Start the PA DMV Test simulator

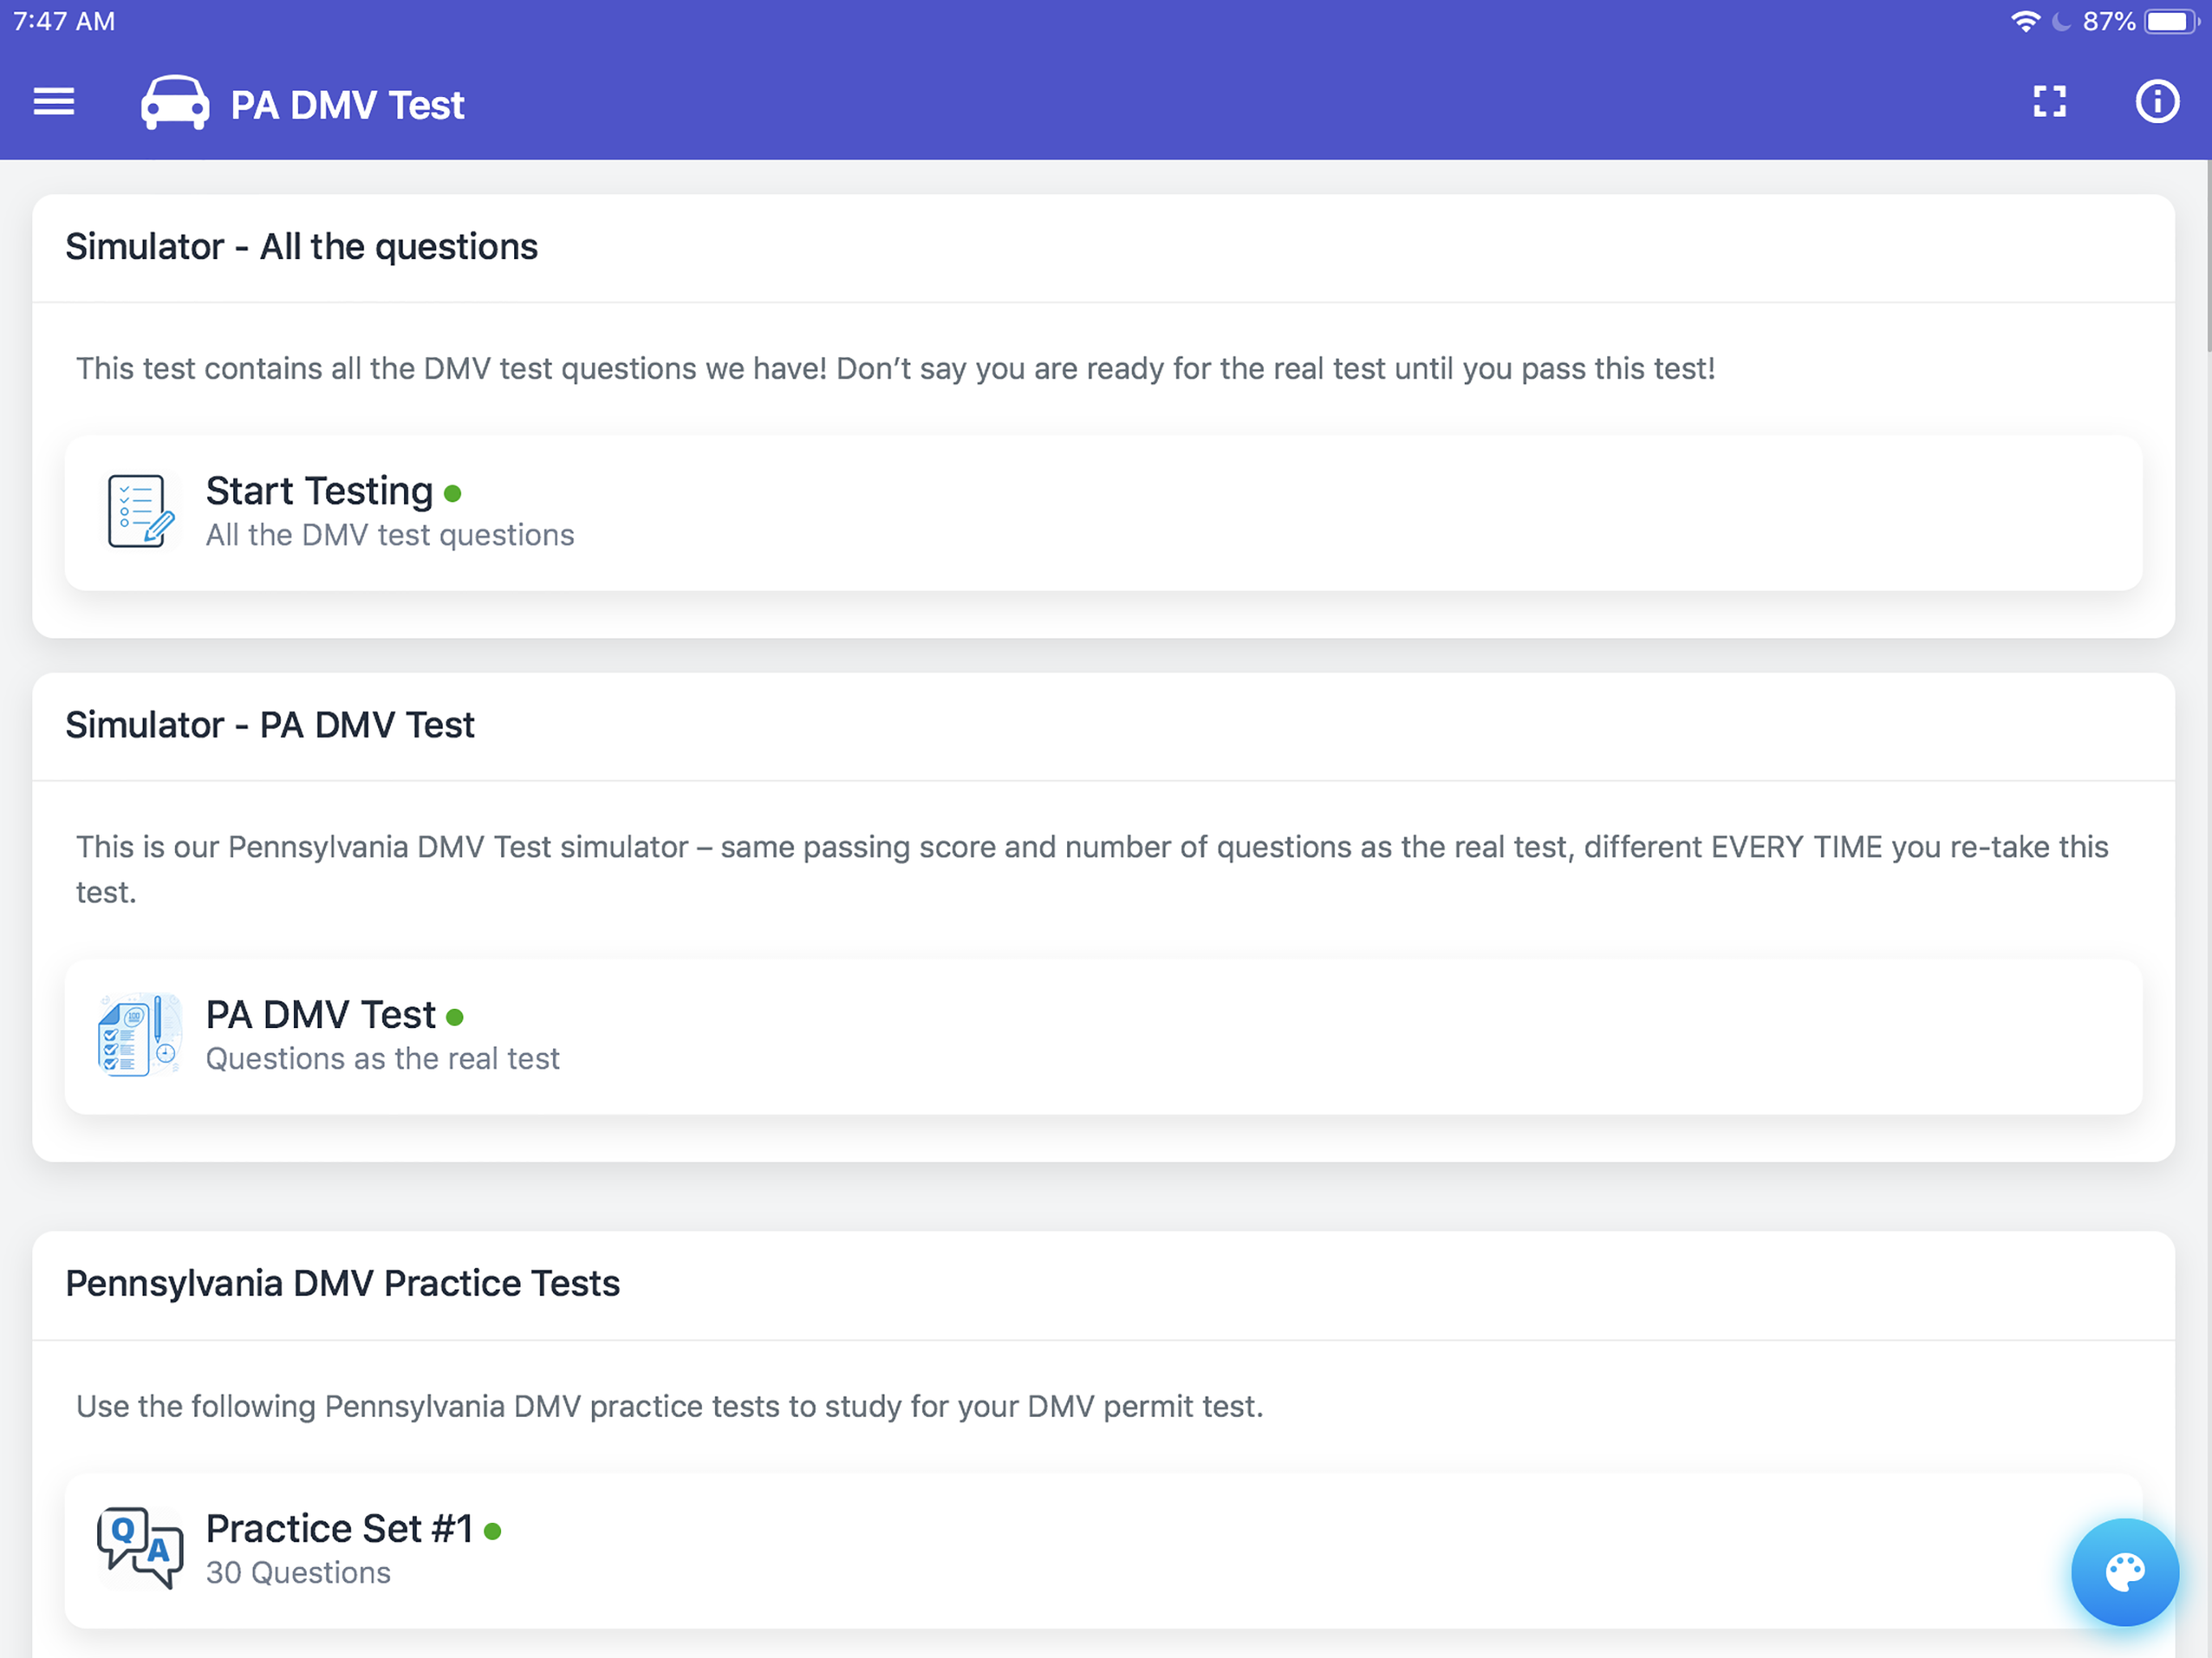[320, 1014]
